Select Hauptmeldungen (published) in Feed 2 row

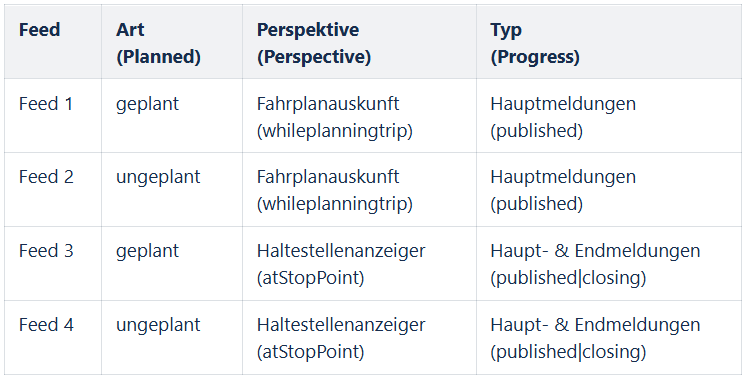(563, 190)
